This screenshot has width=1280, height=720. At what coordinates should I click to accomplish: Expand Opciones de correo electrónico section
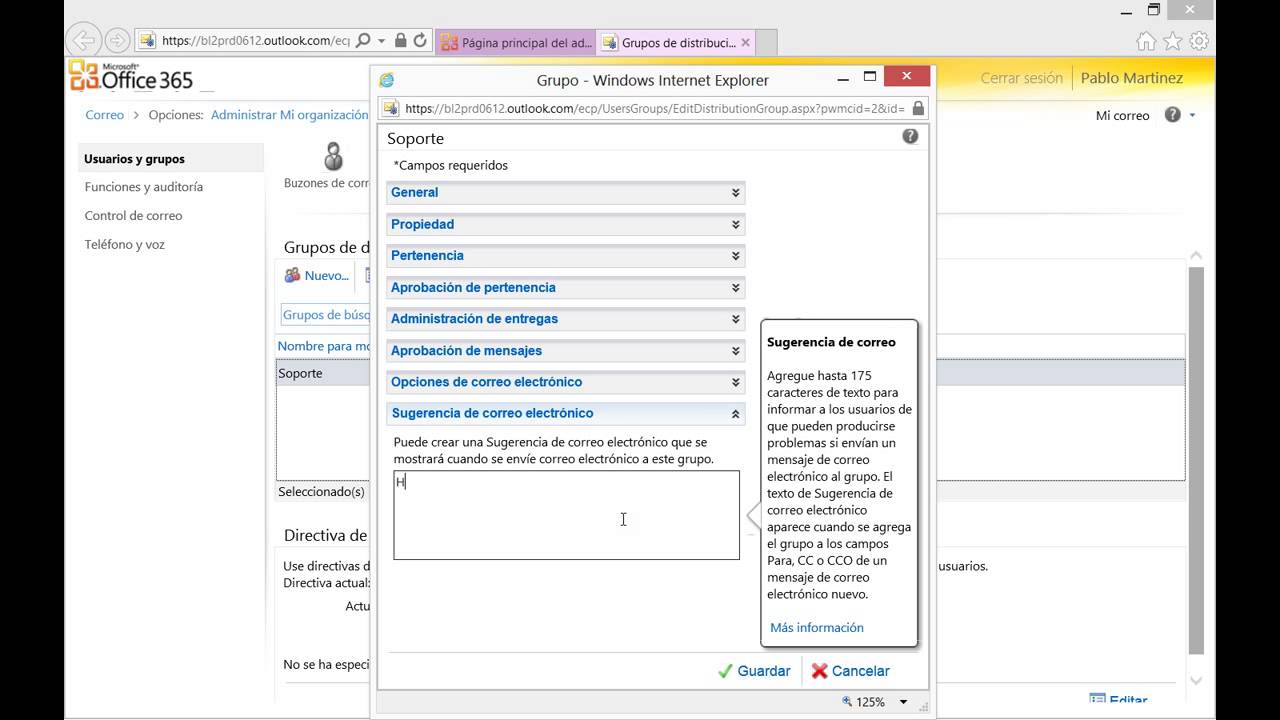566,382
